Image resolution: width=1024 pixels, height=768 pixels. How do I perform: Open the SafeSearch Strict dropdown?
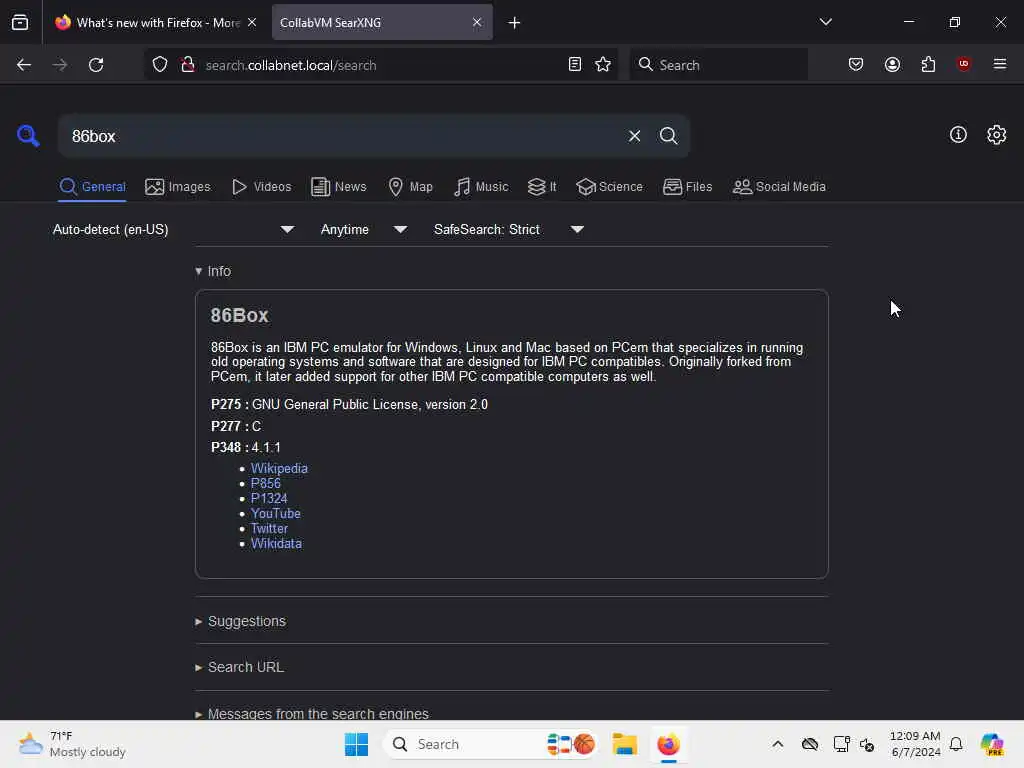[x=508, y=229]
